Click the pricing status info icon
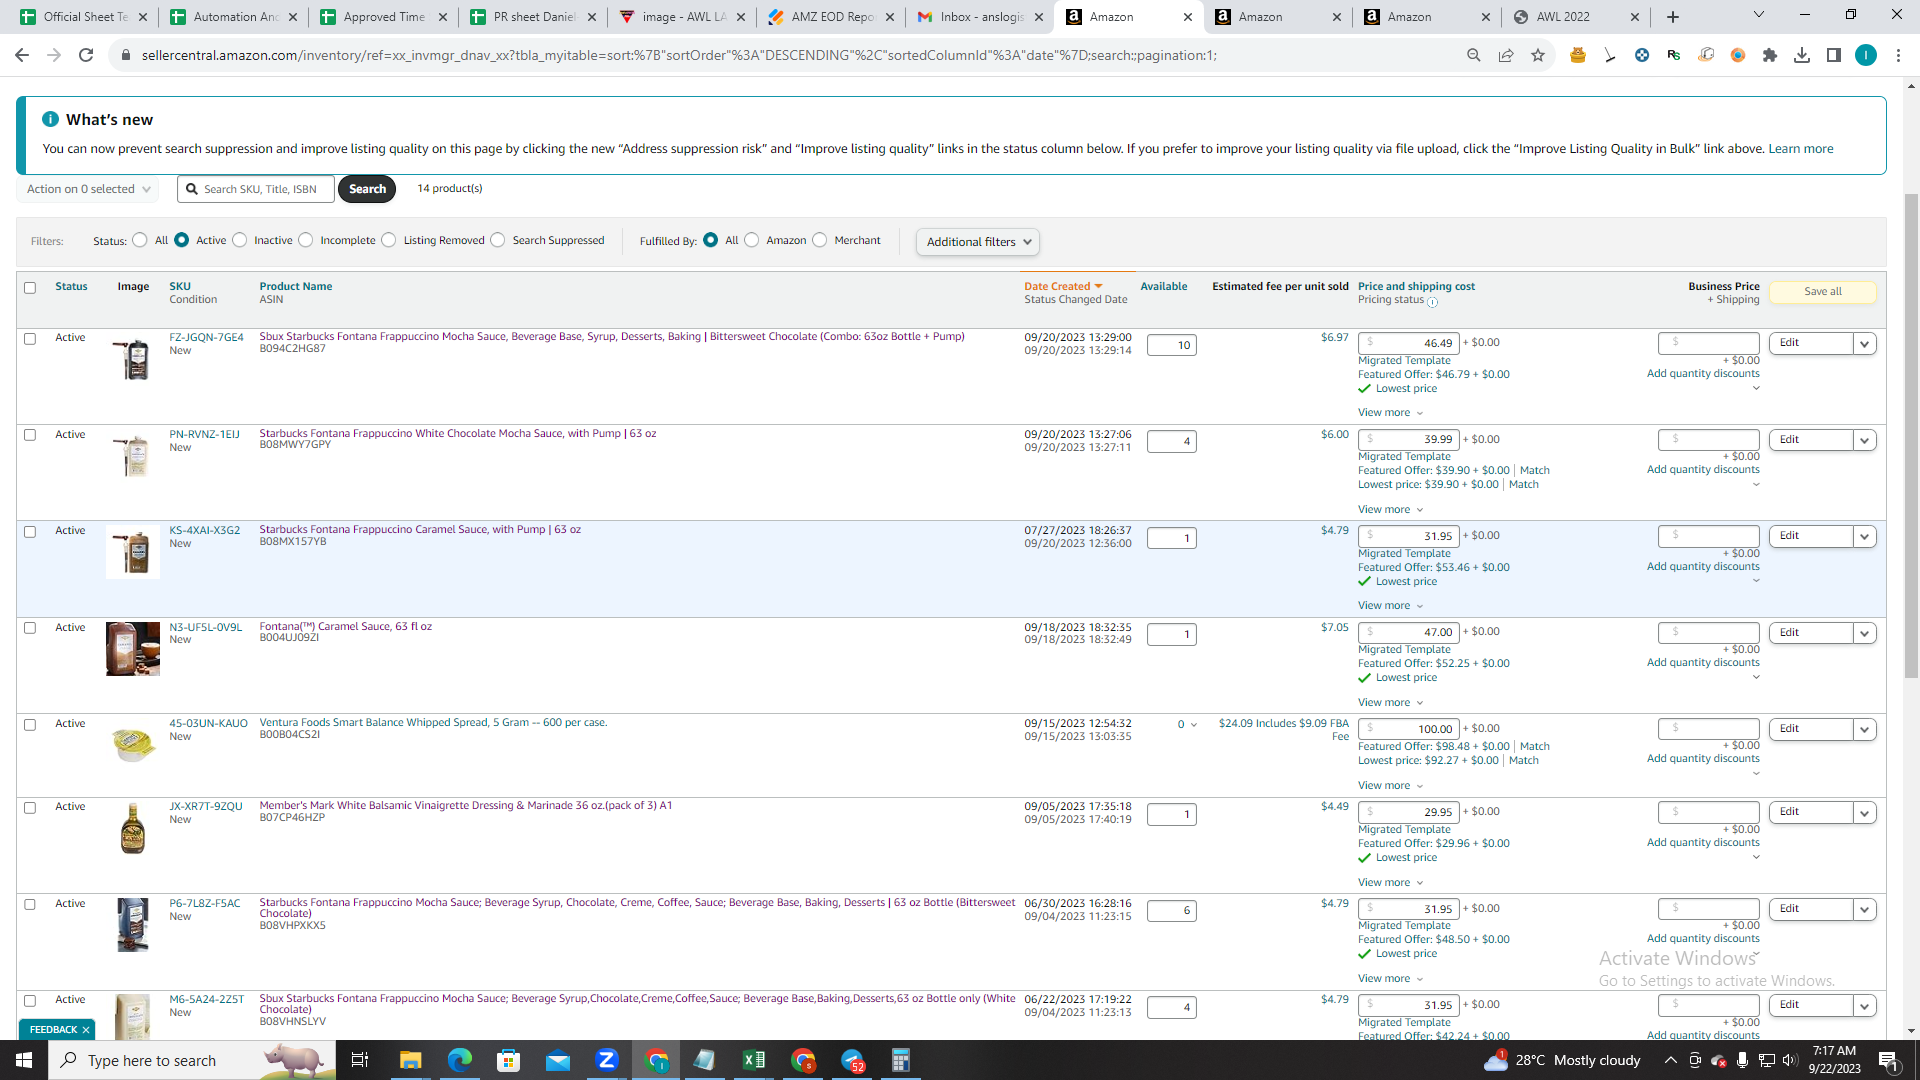Image resolution: width=1920 pixels, height=1080 pixels. click(1432, 302)
